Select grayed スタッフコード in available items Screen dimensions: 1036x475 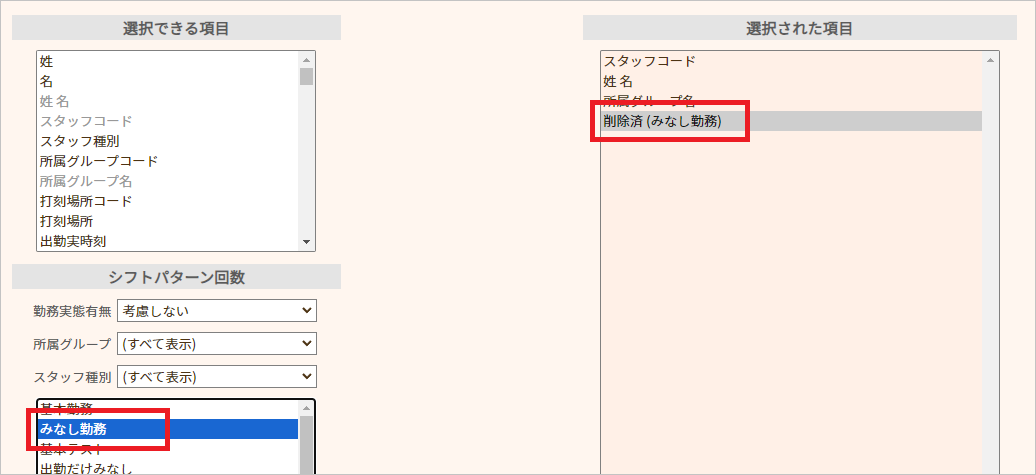click(x=85, y=121)
